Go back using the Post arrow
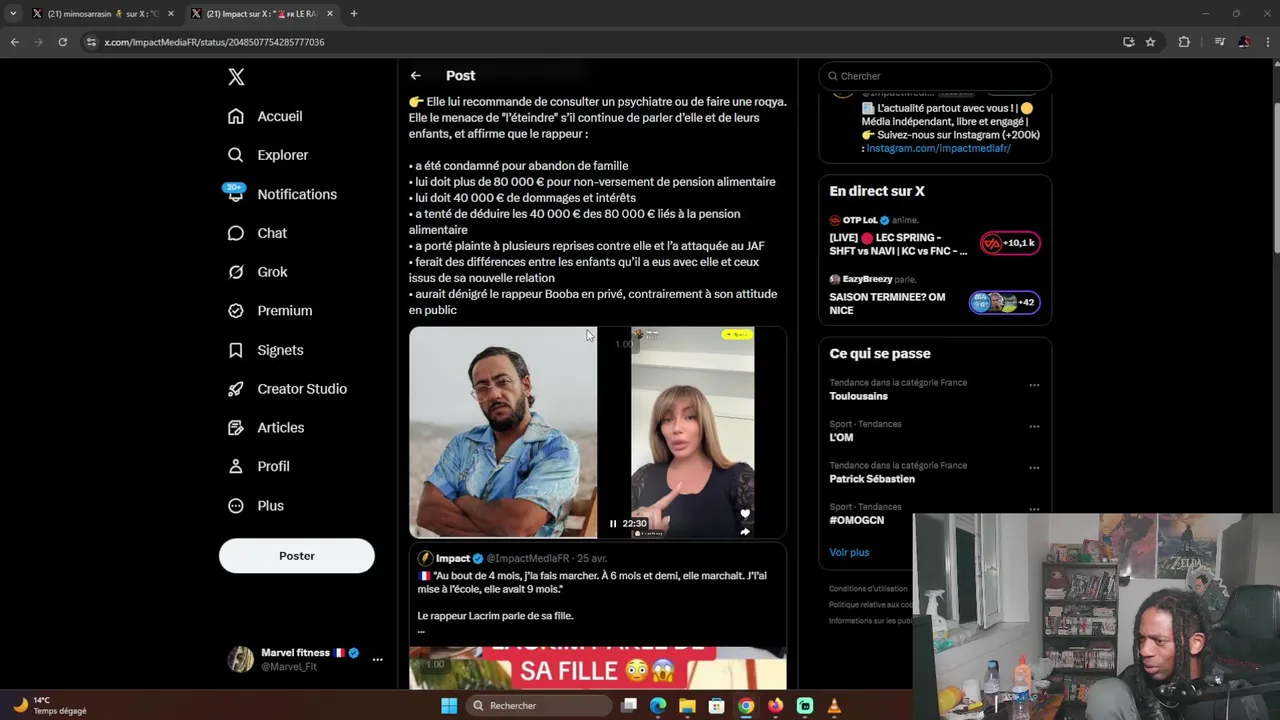 point(416,76)
